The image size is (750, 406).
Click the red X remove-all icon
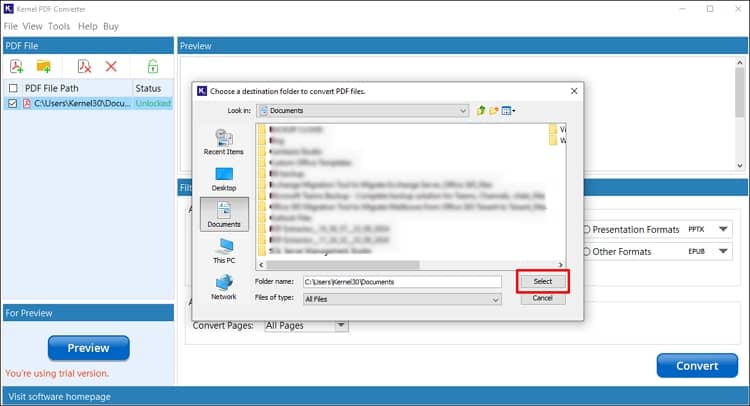click(111, 66)
